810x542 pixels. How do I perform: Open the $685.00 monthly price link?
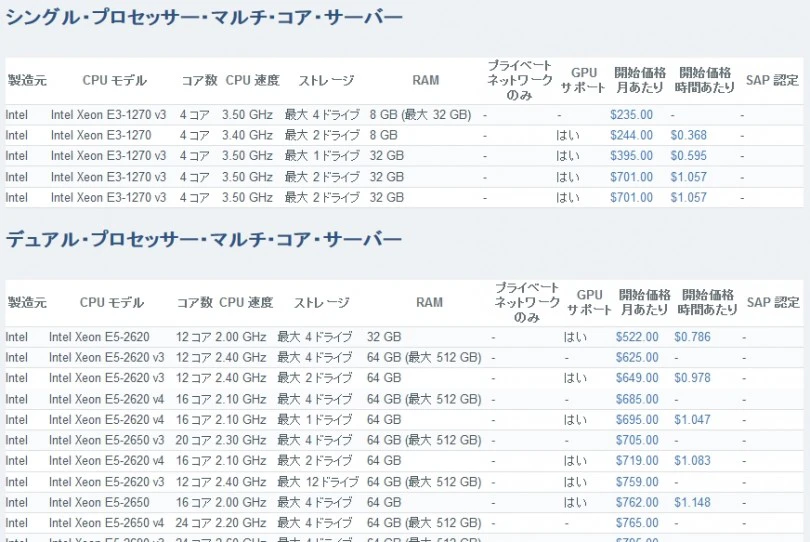637,399
